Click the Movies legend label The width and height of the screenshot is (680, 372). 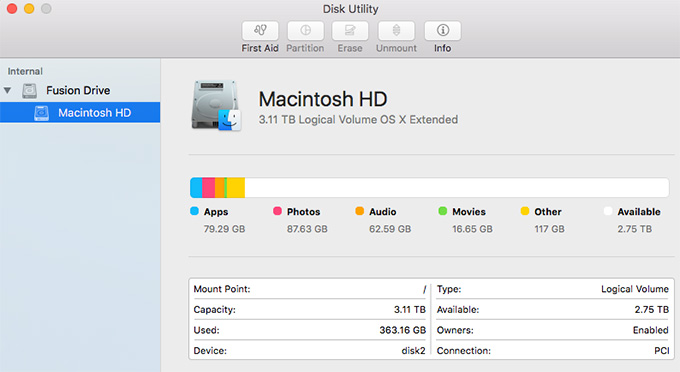coord(469,212)
